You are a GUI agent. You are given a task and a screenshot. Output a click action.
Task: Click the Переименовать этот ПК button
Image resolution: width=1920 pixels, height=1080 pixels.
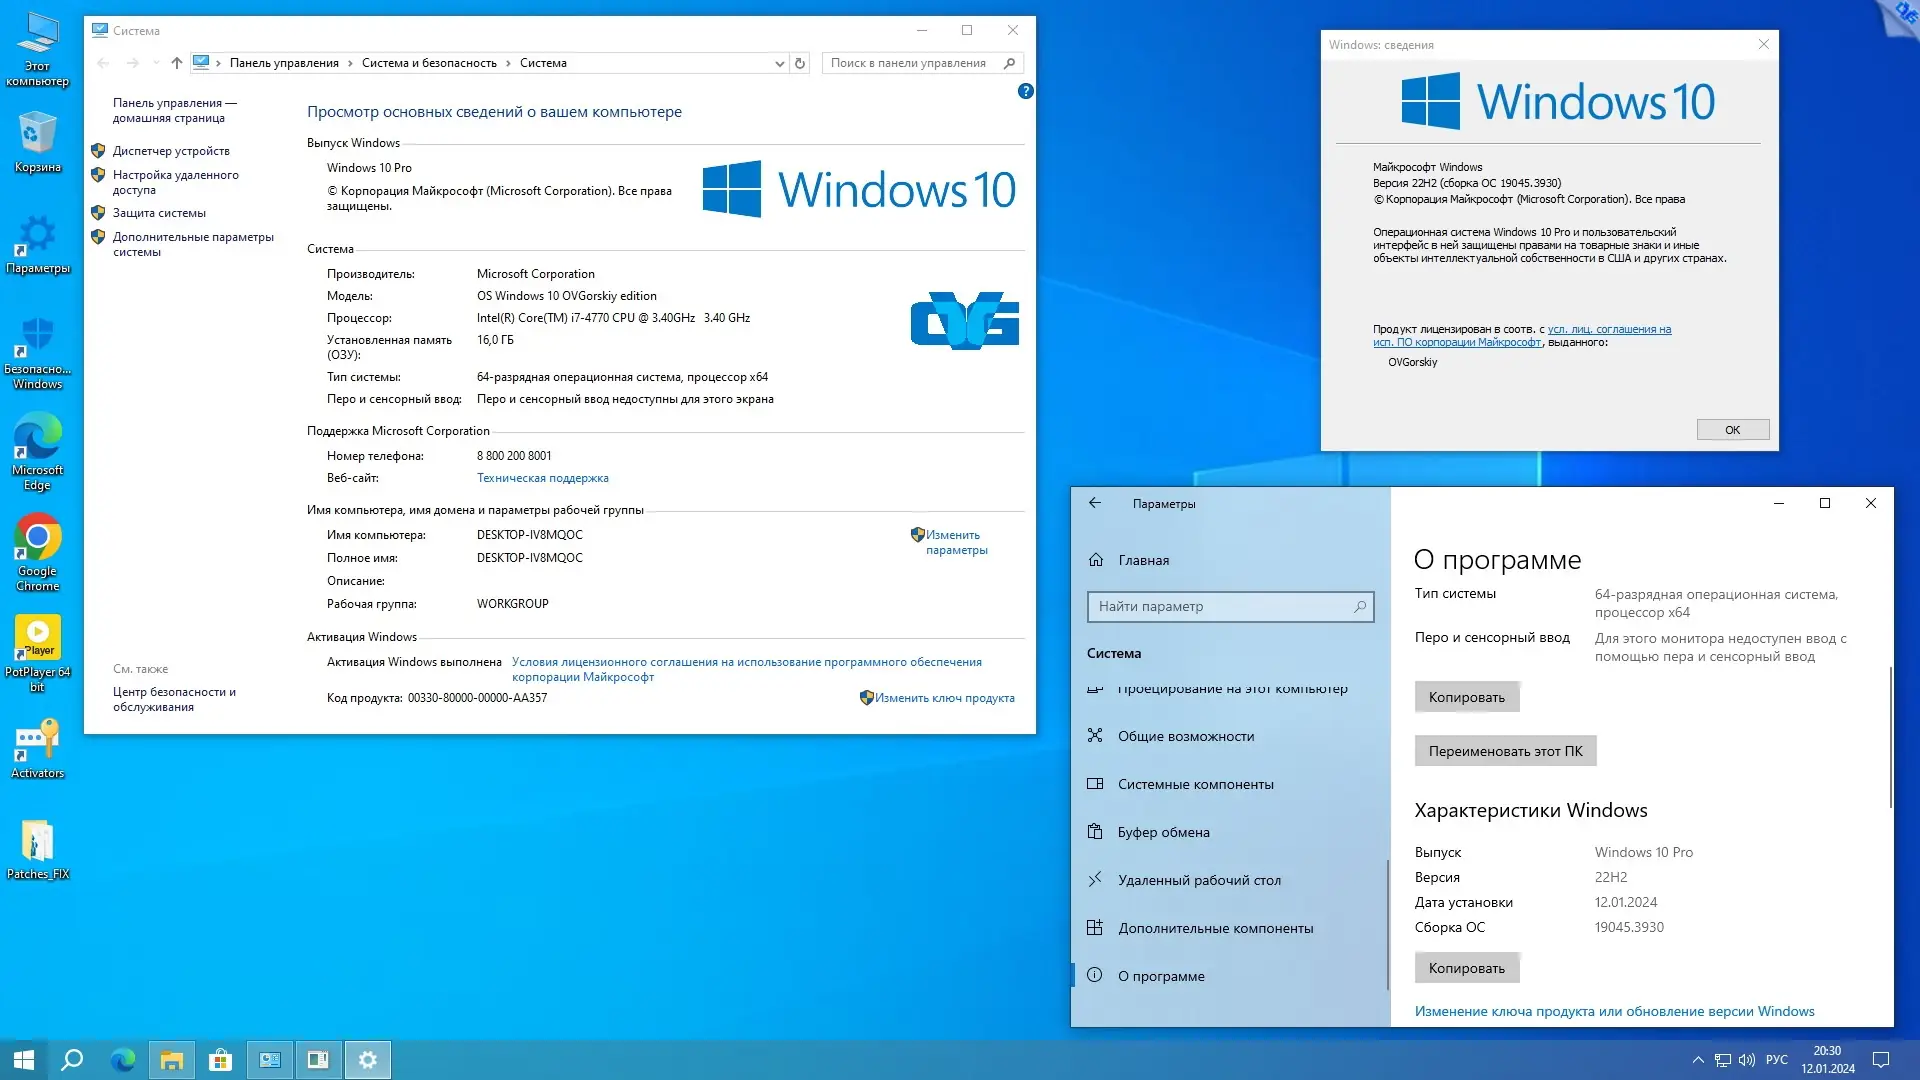(x=1505, y=751)
